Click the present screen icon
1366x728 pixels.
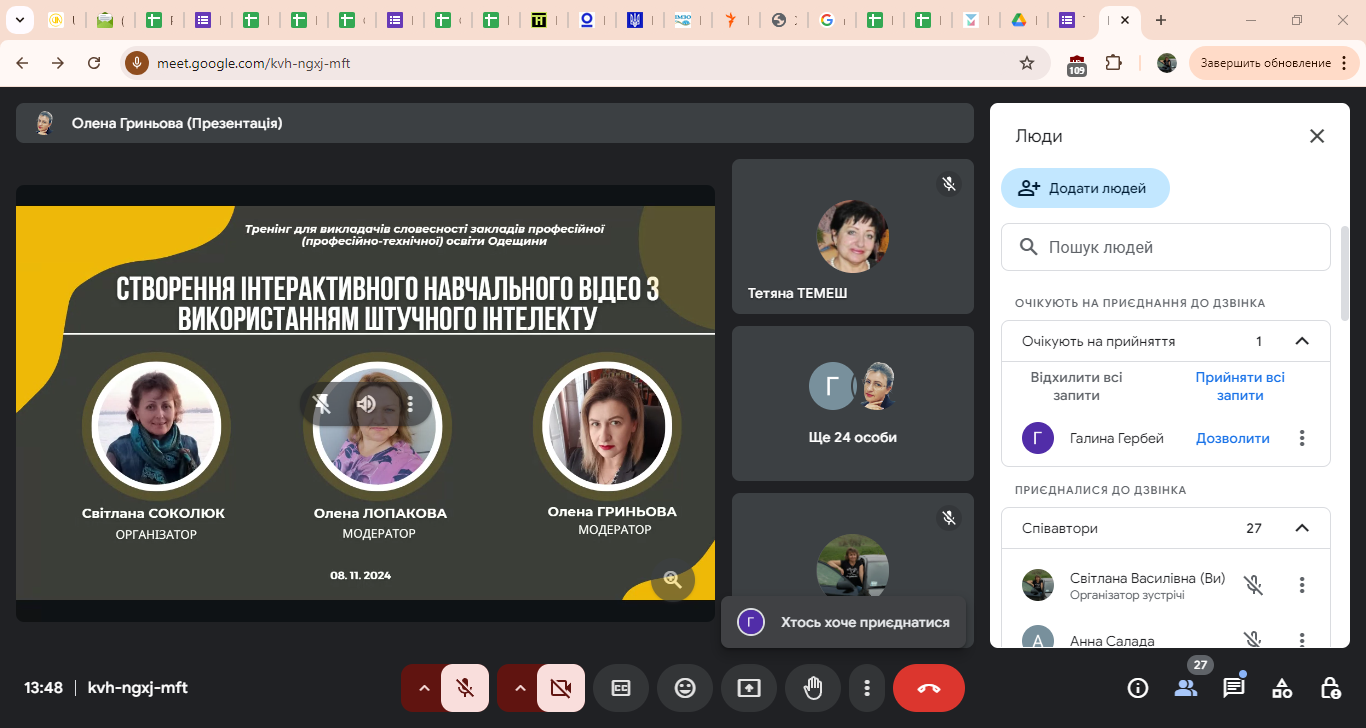pos(749,688)
